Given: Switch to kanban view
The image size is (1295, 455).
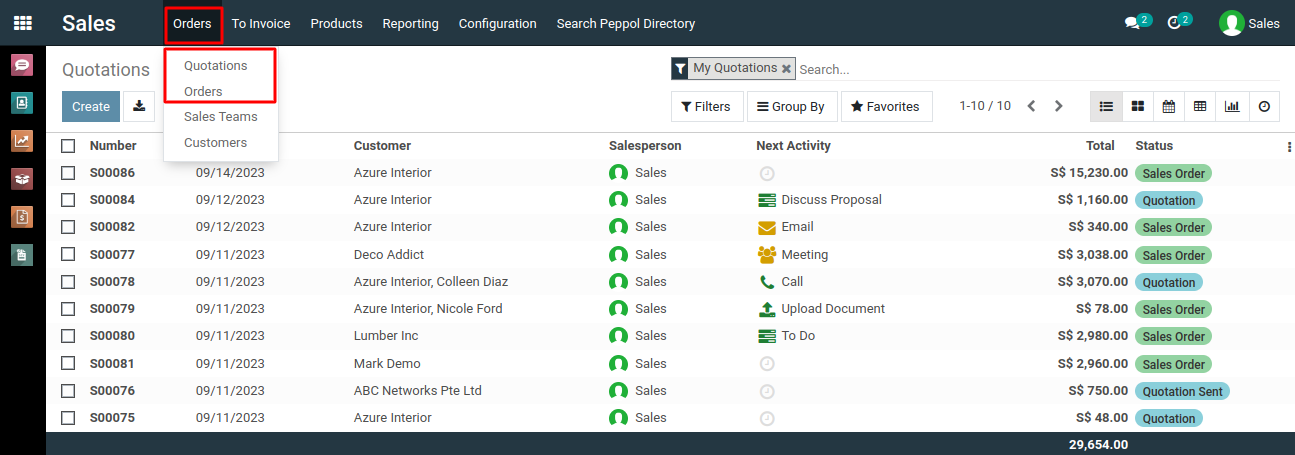Looking at the screenshot, I should pos(1137,106).
